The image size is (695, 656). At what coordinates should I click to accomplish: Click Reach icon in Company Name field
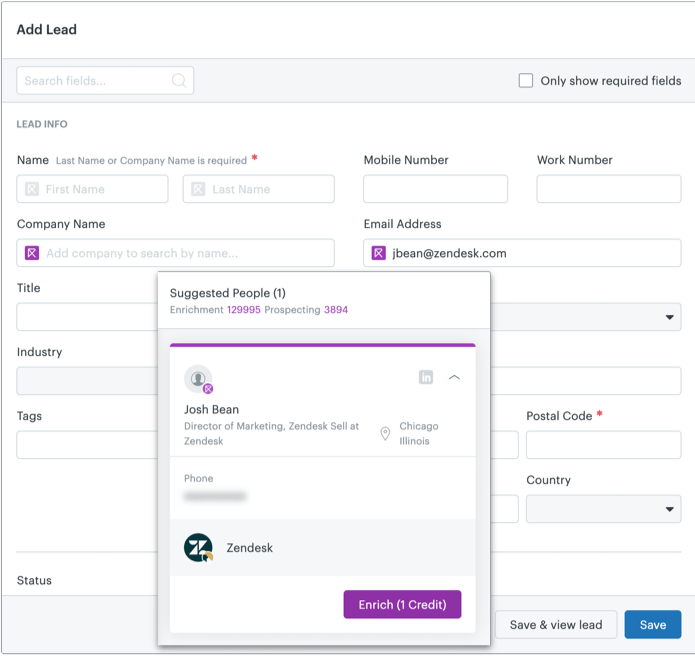point(31,253)
